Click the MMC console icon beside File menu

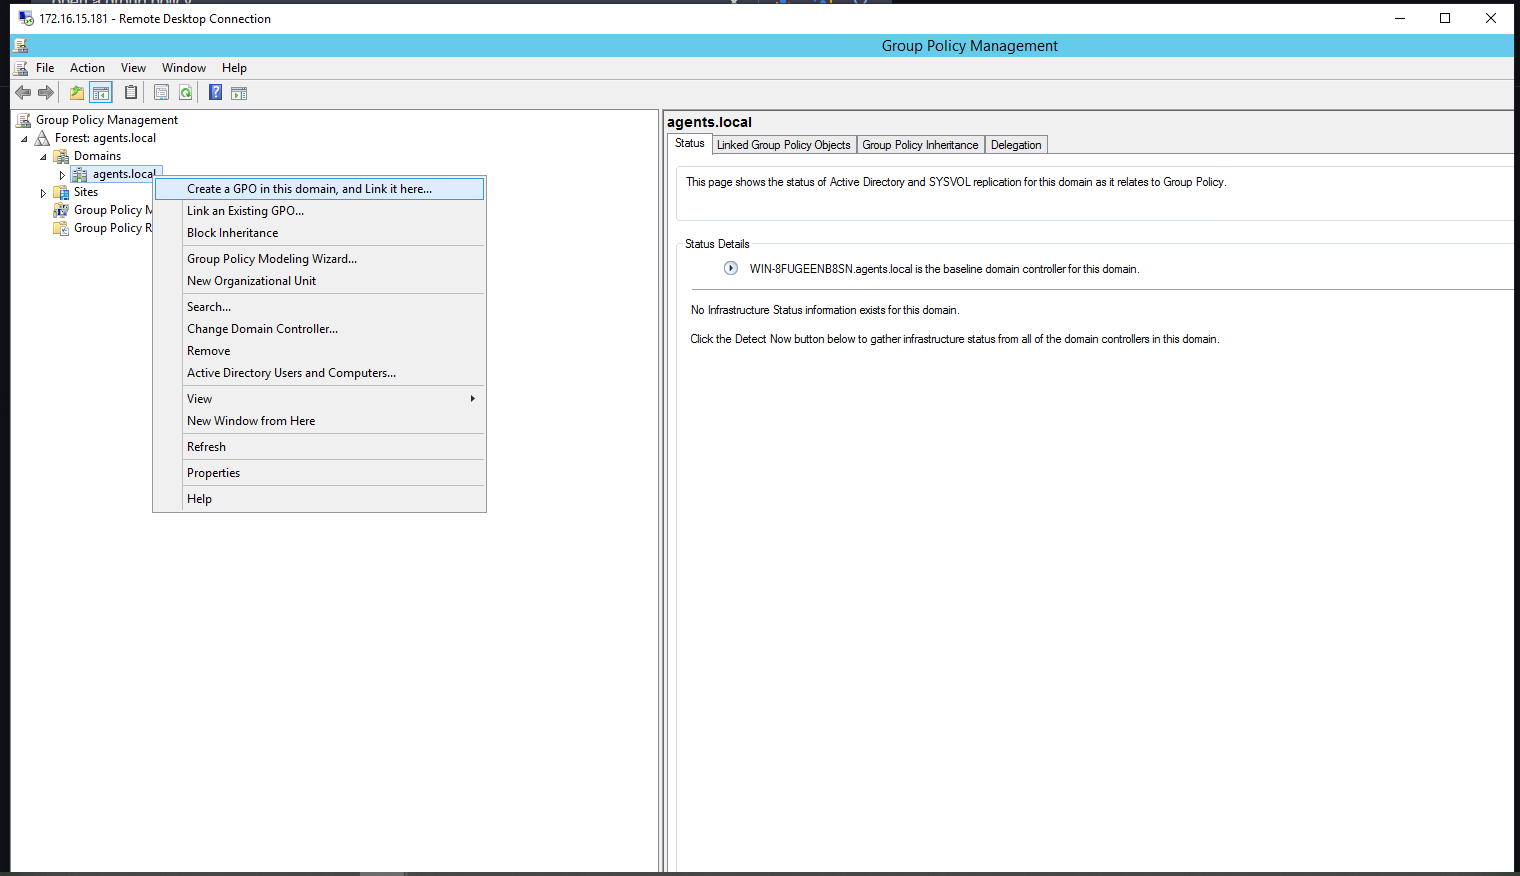pyautogui.click(x=20, y=68)
